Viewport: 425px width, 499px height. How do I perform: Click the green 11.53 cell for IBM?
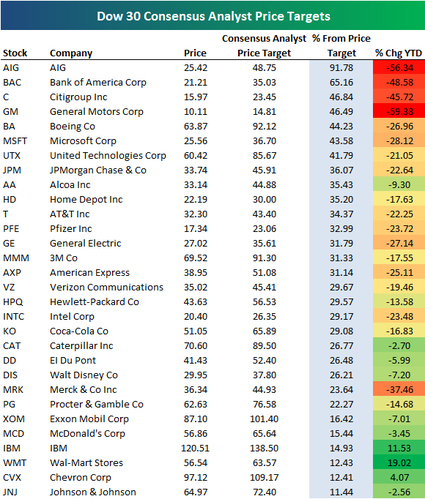coord(399,448)
